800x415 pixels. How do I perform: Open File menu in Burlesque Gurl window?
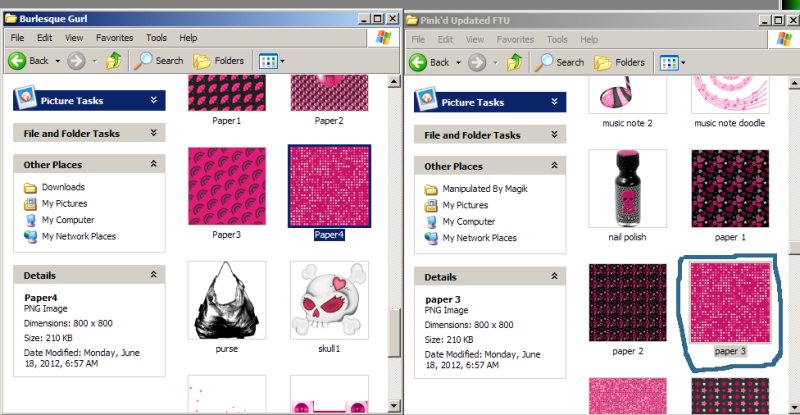17,38
